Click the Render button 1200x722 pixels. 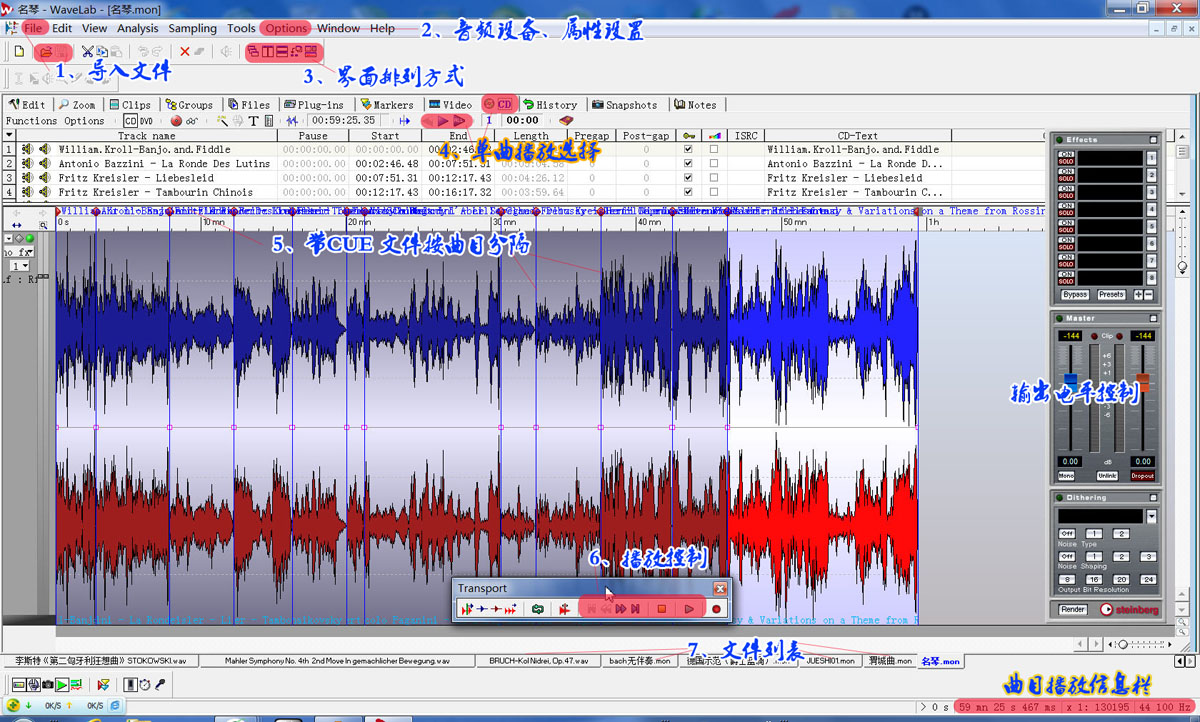pyautogui.click(x=1073, y=609)
